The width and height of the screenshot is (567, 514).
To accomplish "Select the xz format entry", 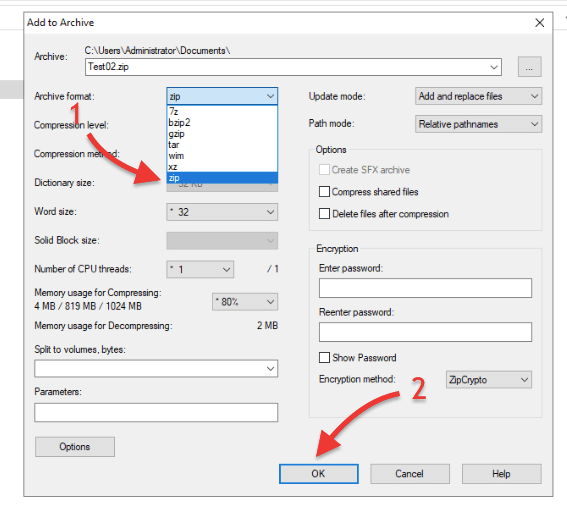I will point(222,167).
